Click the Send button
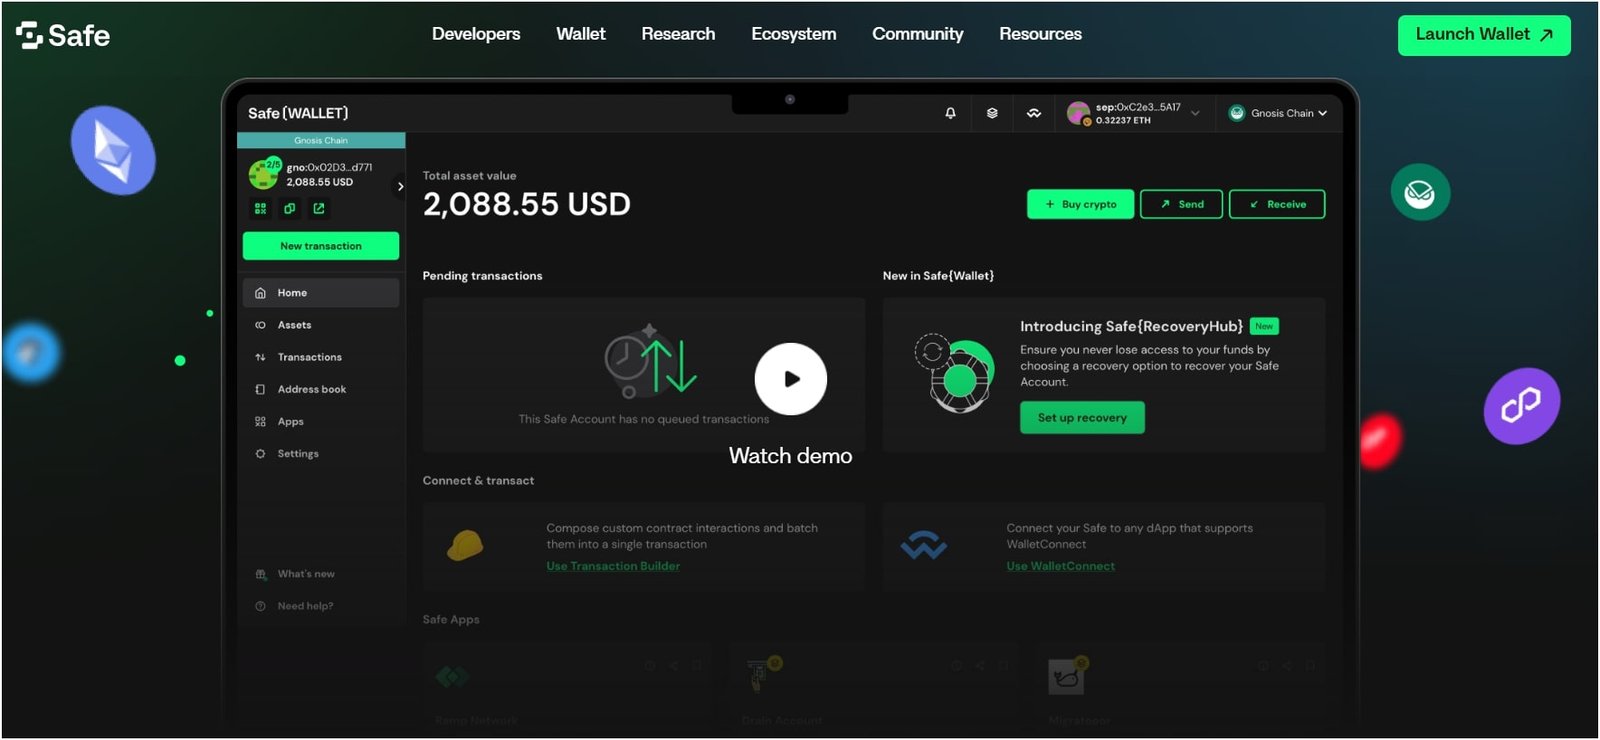The image size is (1600, 740). click(1181, 204)
